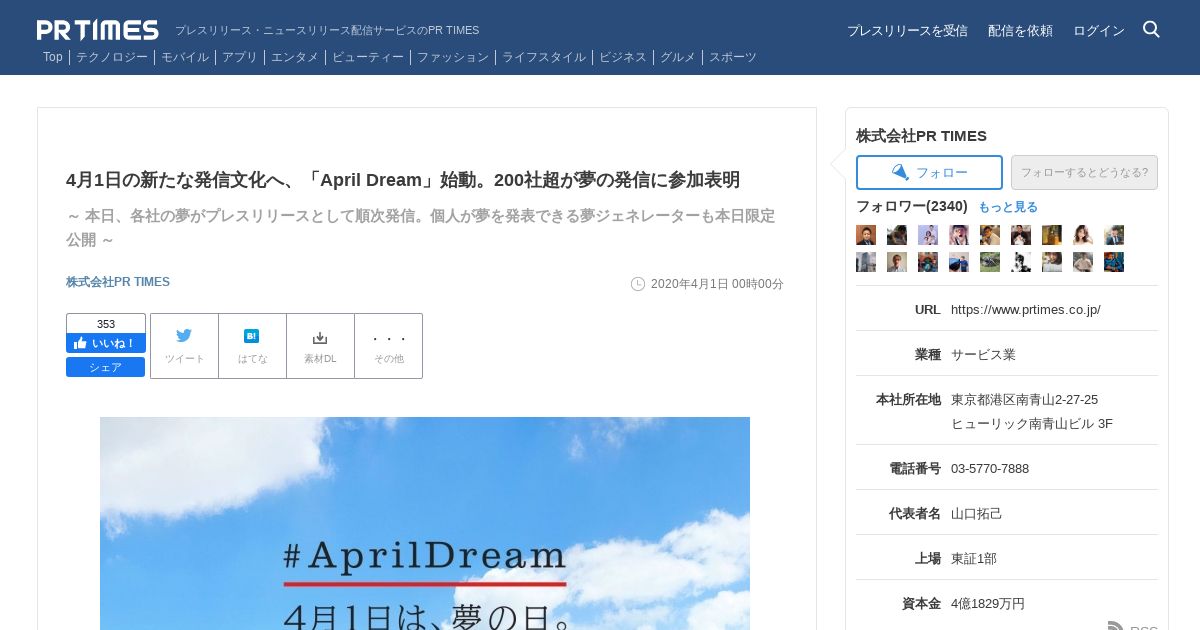Open the エンタメ category
Screen dimensions: 1200x630
click(295, 57)
